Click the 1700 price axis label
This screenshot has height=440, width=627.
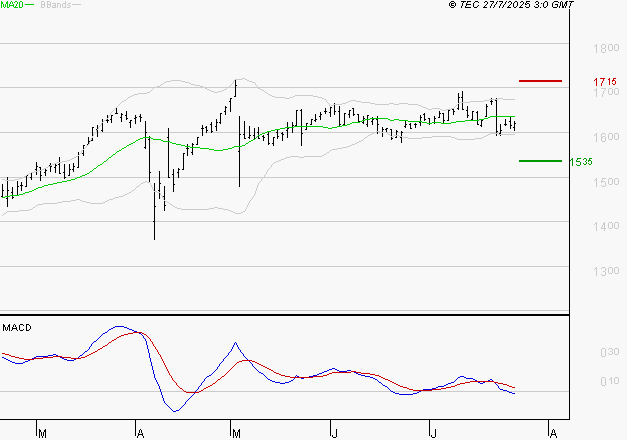[606, 92]
